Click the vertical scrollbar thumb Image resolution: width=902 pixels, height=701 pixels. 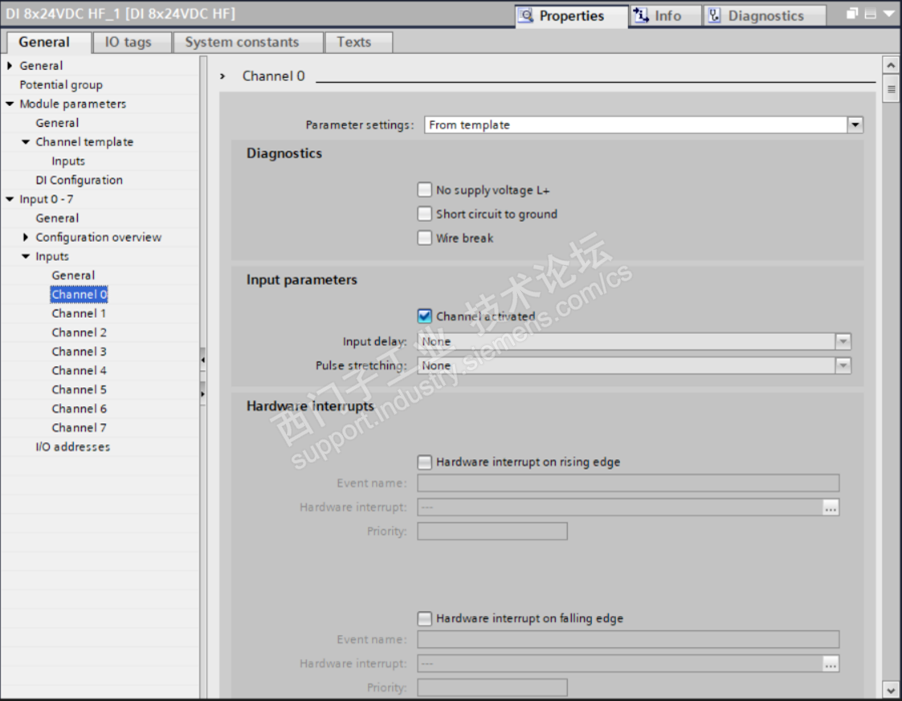(x=890, y=89)
